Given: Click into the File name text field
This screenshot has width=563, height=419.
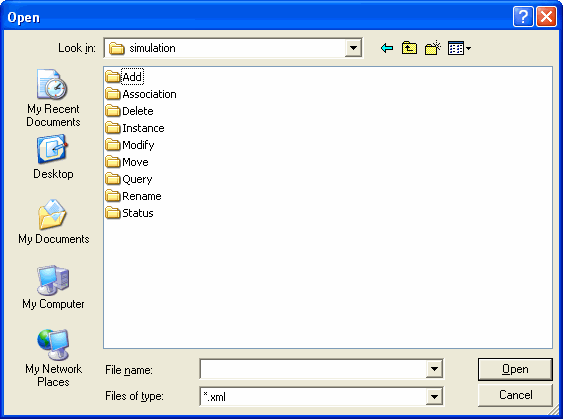Looking at the screenshot, I should (x=313, y=369).
